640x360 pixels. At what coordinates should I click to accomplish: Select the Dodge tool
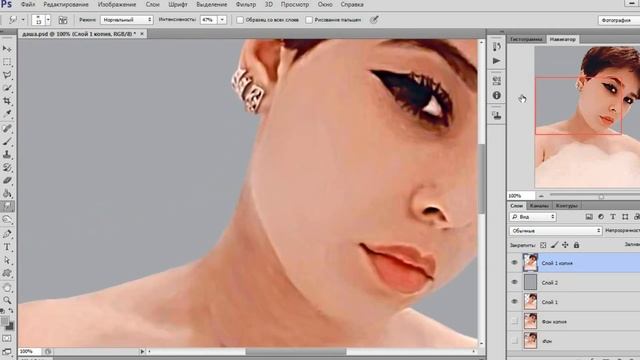[x=7, y=220]
